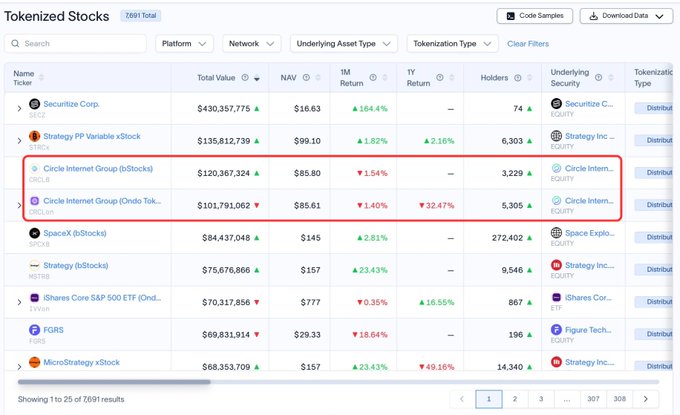This screenshot has width=680, height=415.
Task: Expand the Securitize Corp. row
Action: click(19, 108)
